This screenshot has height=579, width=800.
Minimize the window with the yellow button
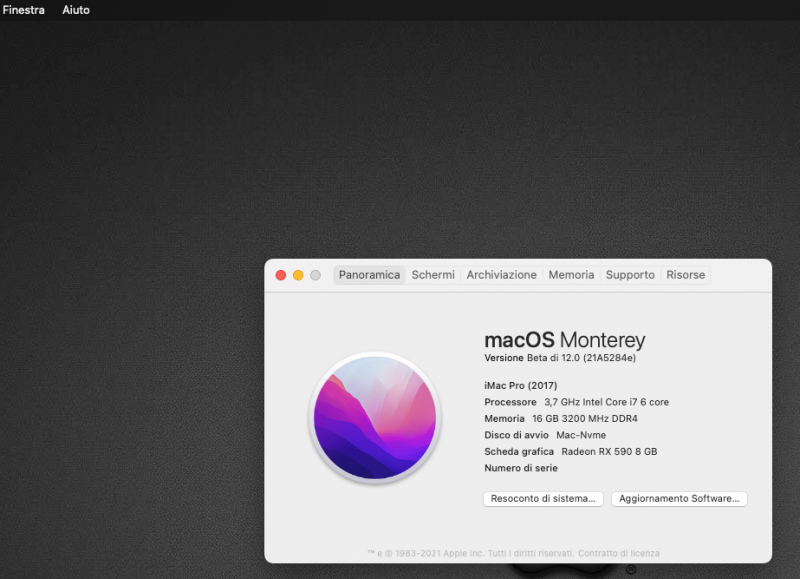coord(298,275)
